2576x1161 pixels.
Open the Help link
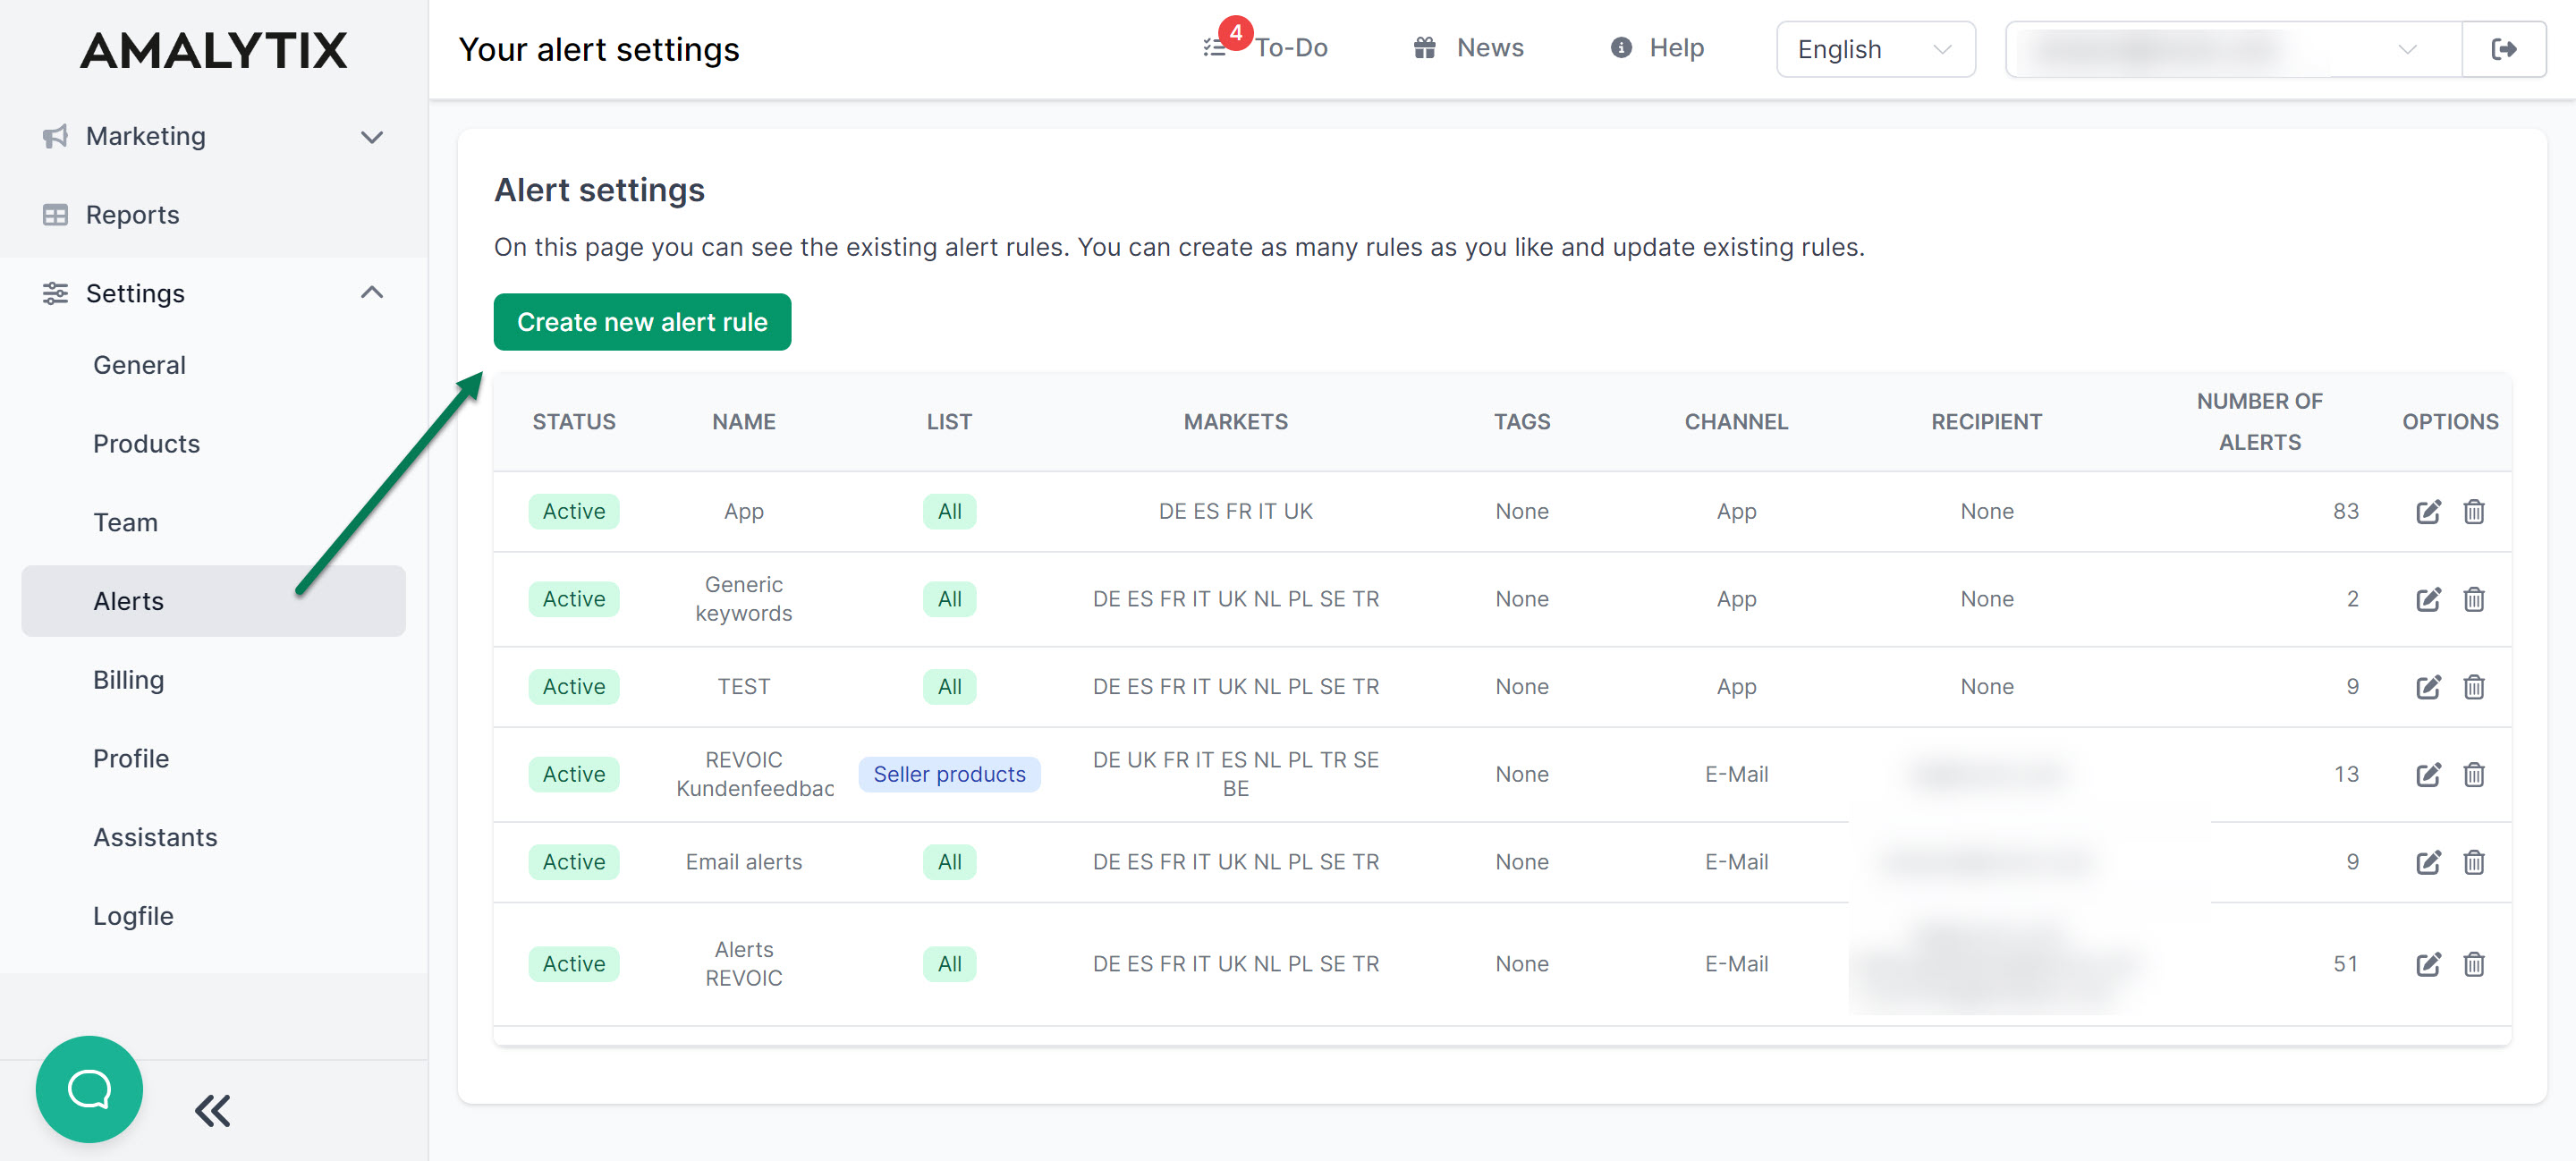click(x=1658, y=48)
